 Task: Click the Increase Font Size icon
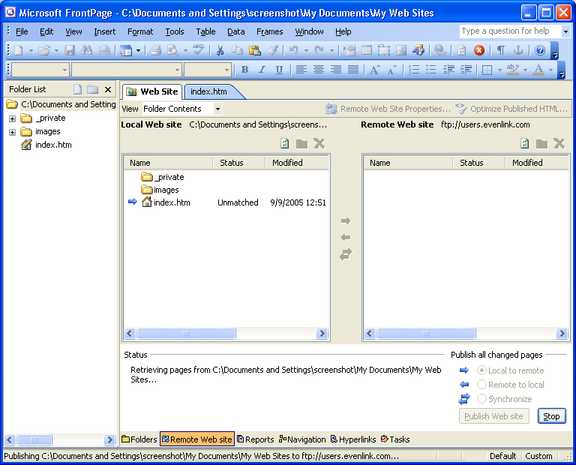click(374, 69)
